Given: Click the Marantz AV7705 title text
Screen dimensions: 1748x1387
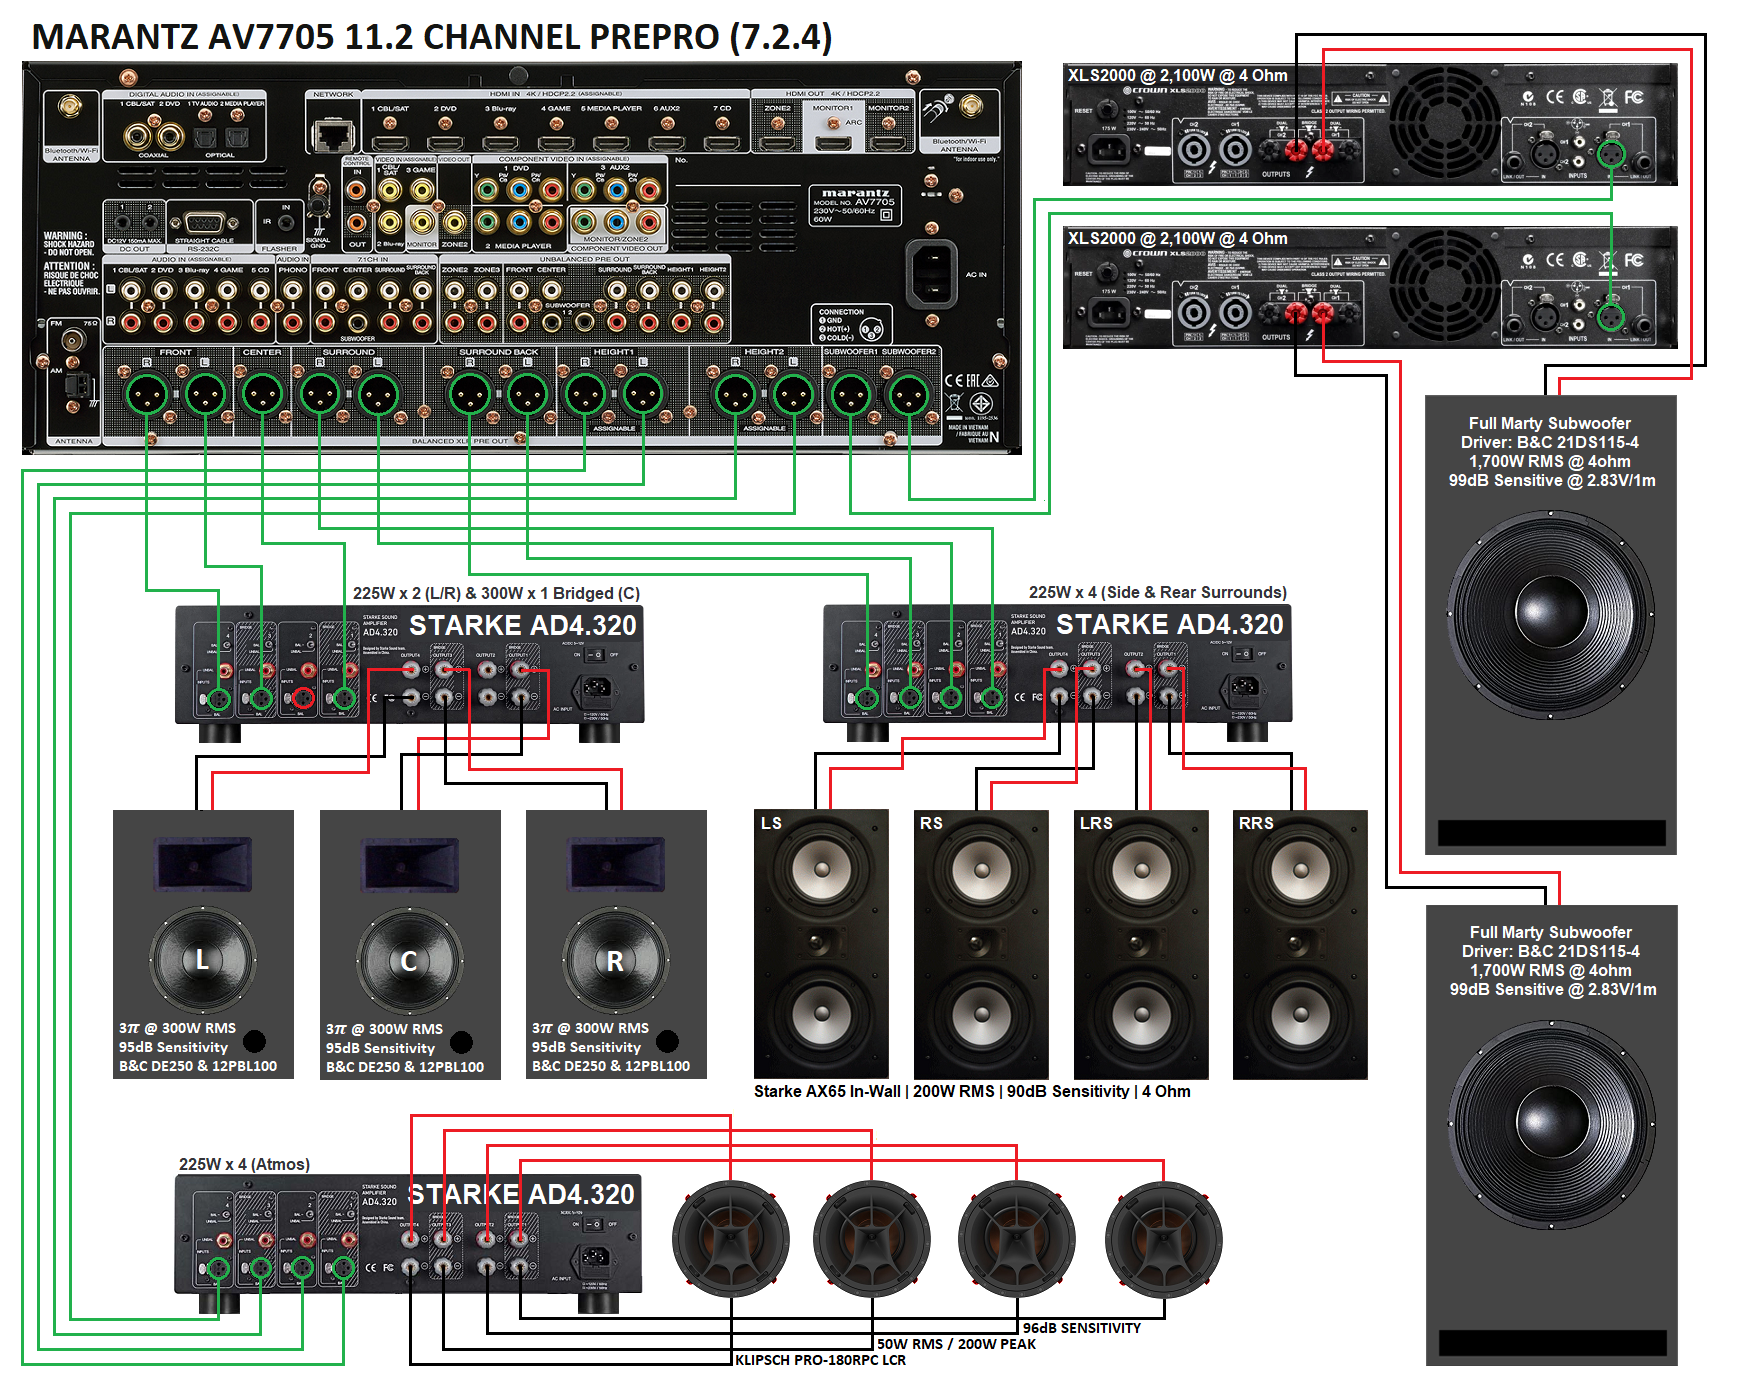Looking at the screenshot, I should point(432,37).
